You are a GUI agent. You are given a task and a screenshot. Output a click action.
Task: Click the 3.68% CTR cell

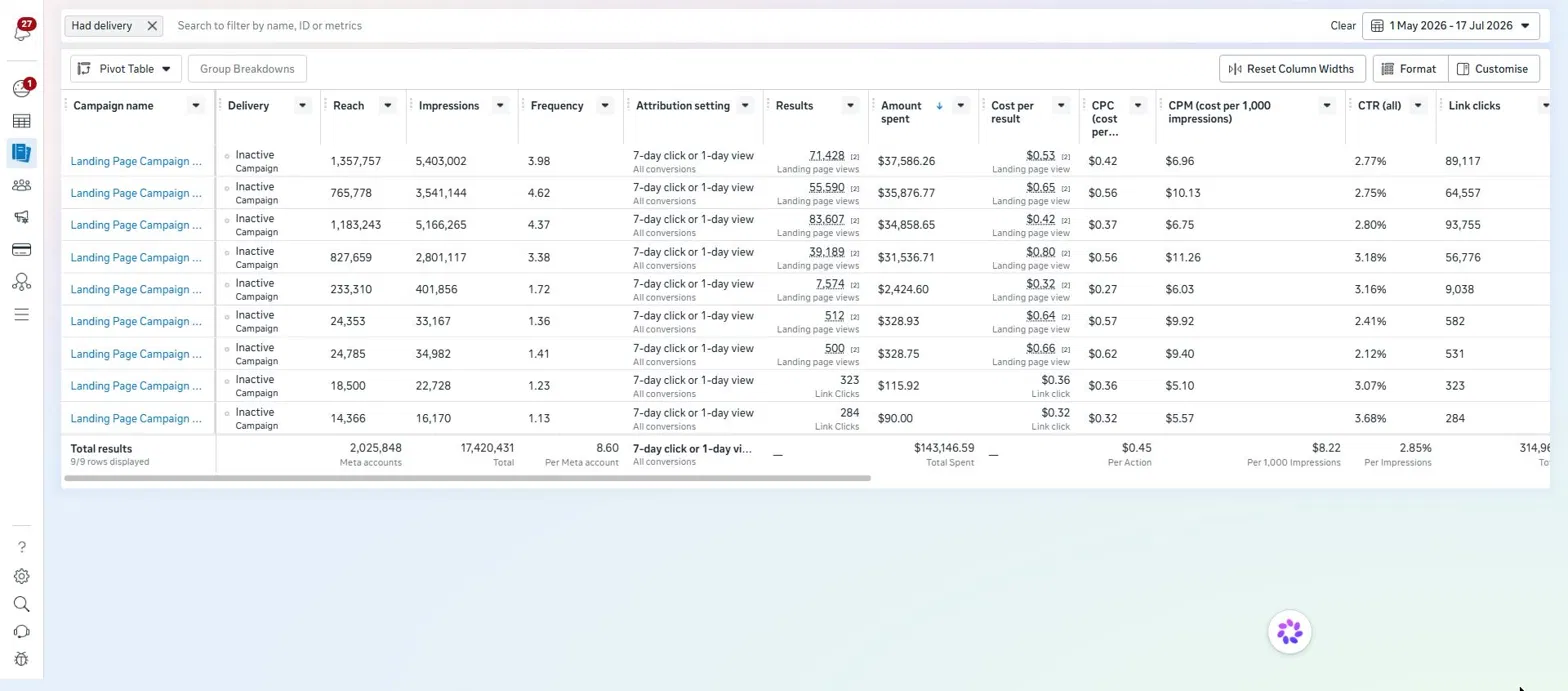point(1370,418)
